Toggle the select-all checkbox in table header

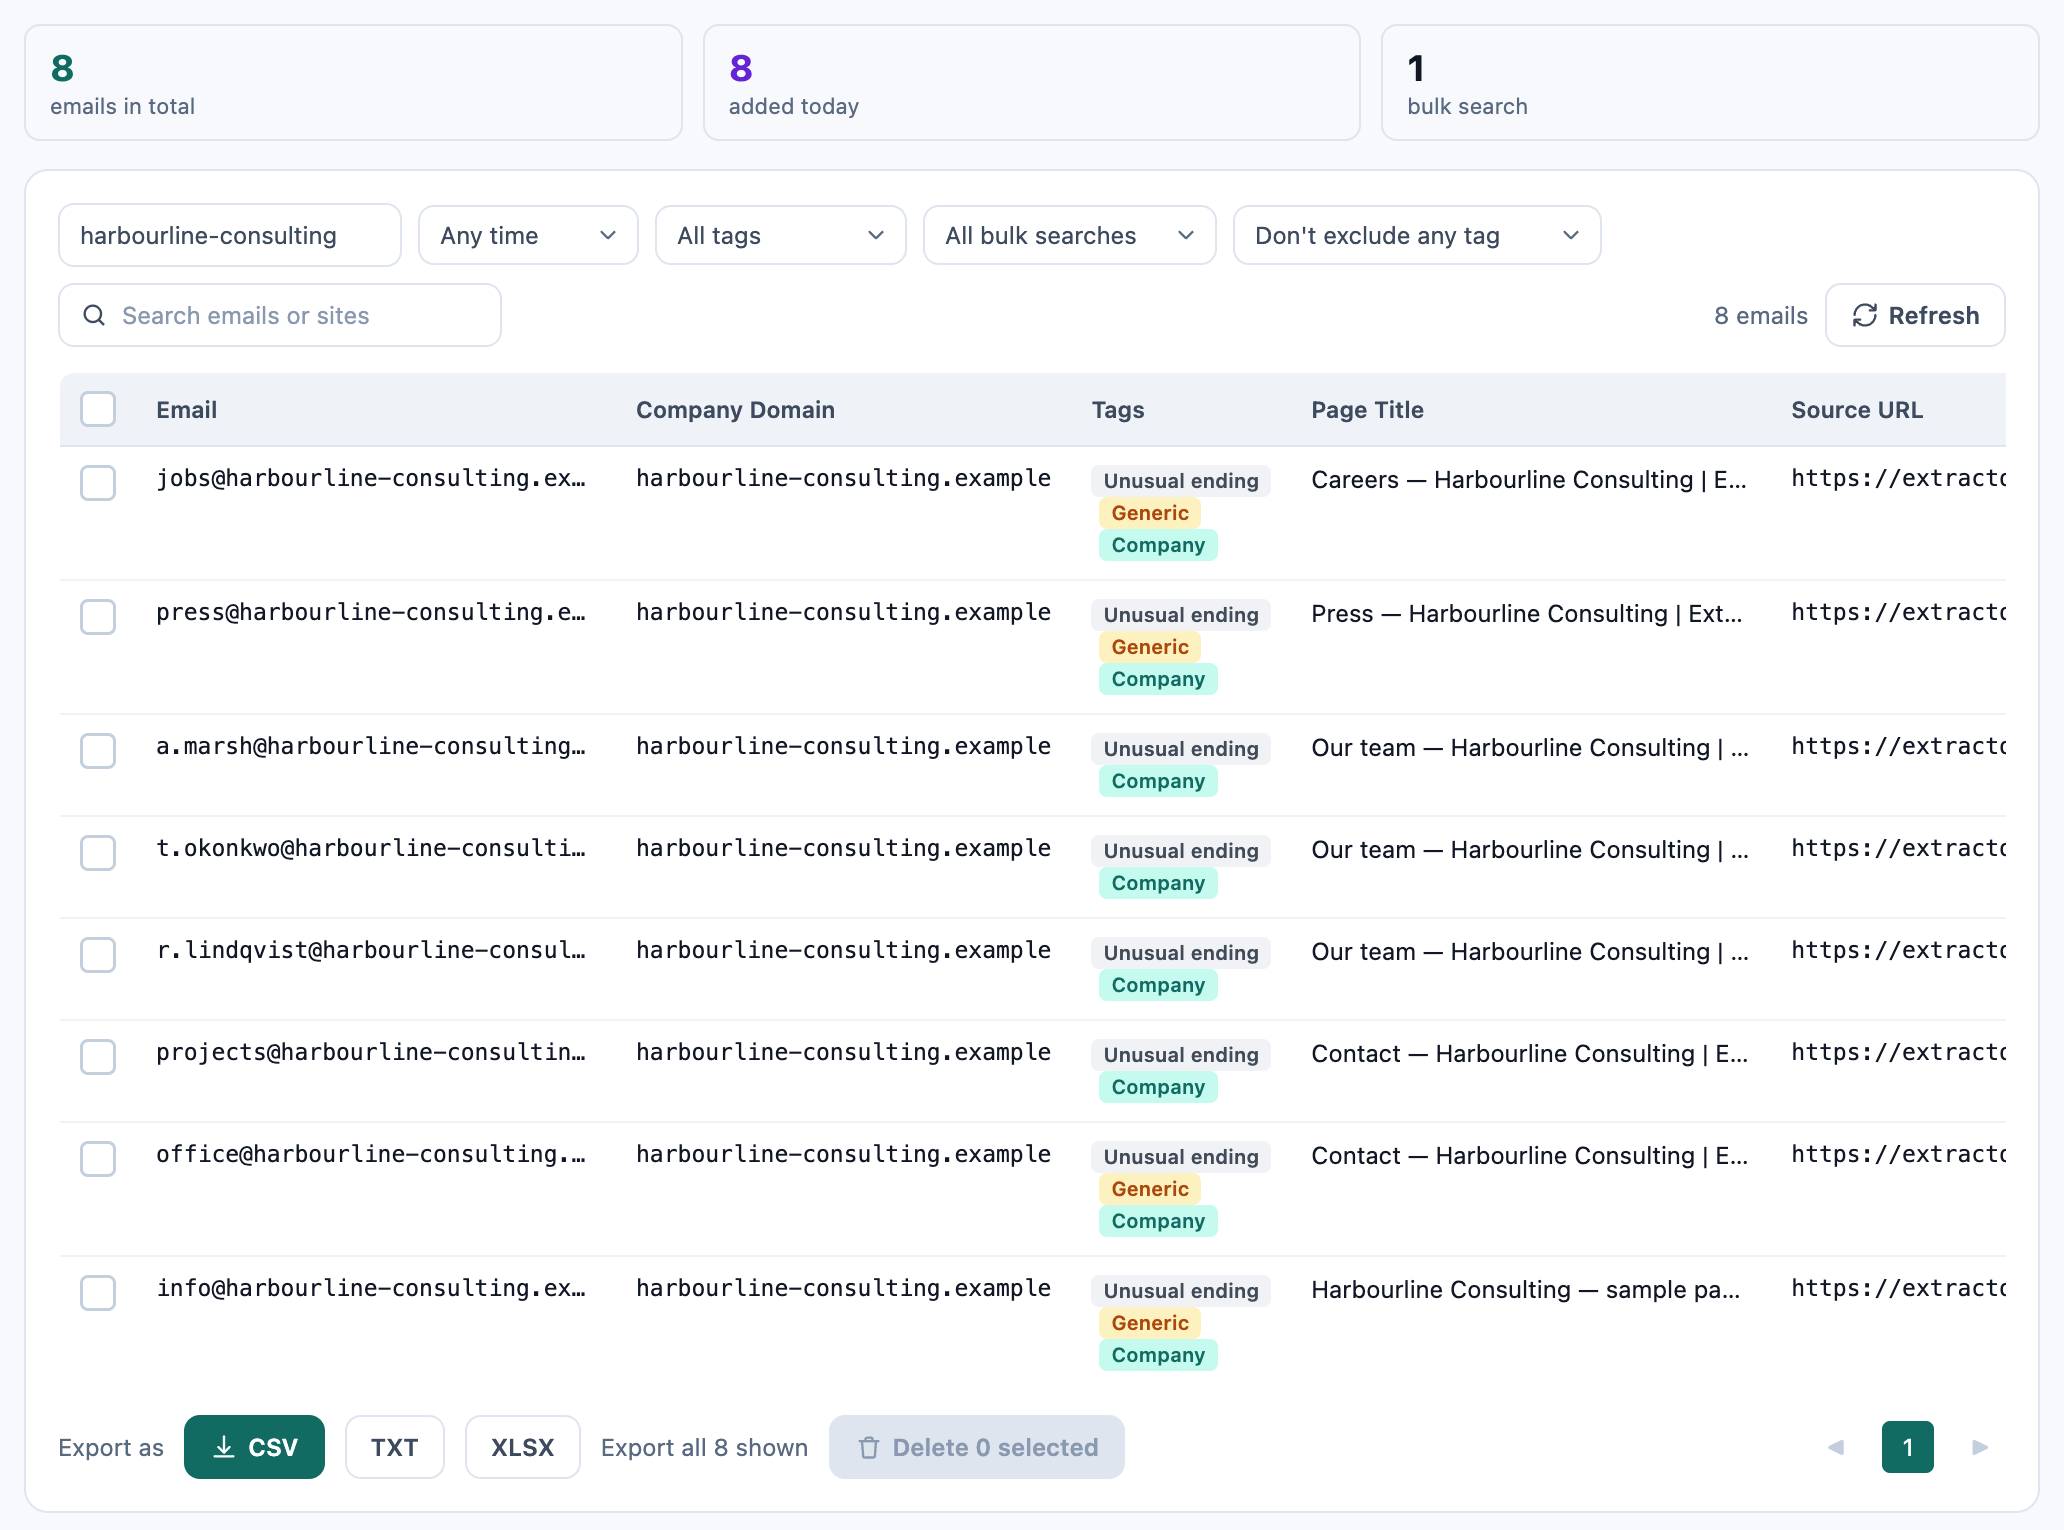pyautogui.click(x=98, y=409)
